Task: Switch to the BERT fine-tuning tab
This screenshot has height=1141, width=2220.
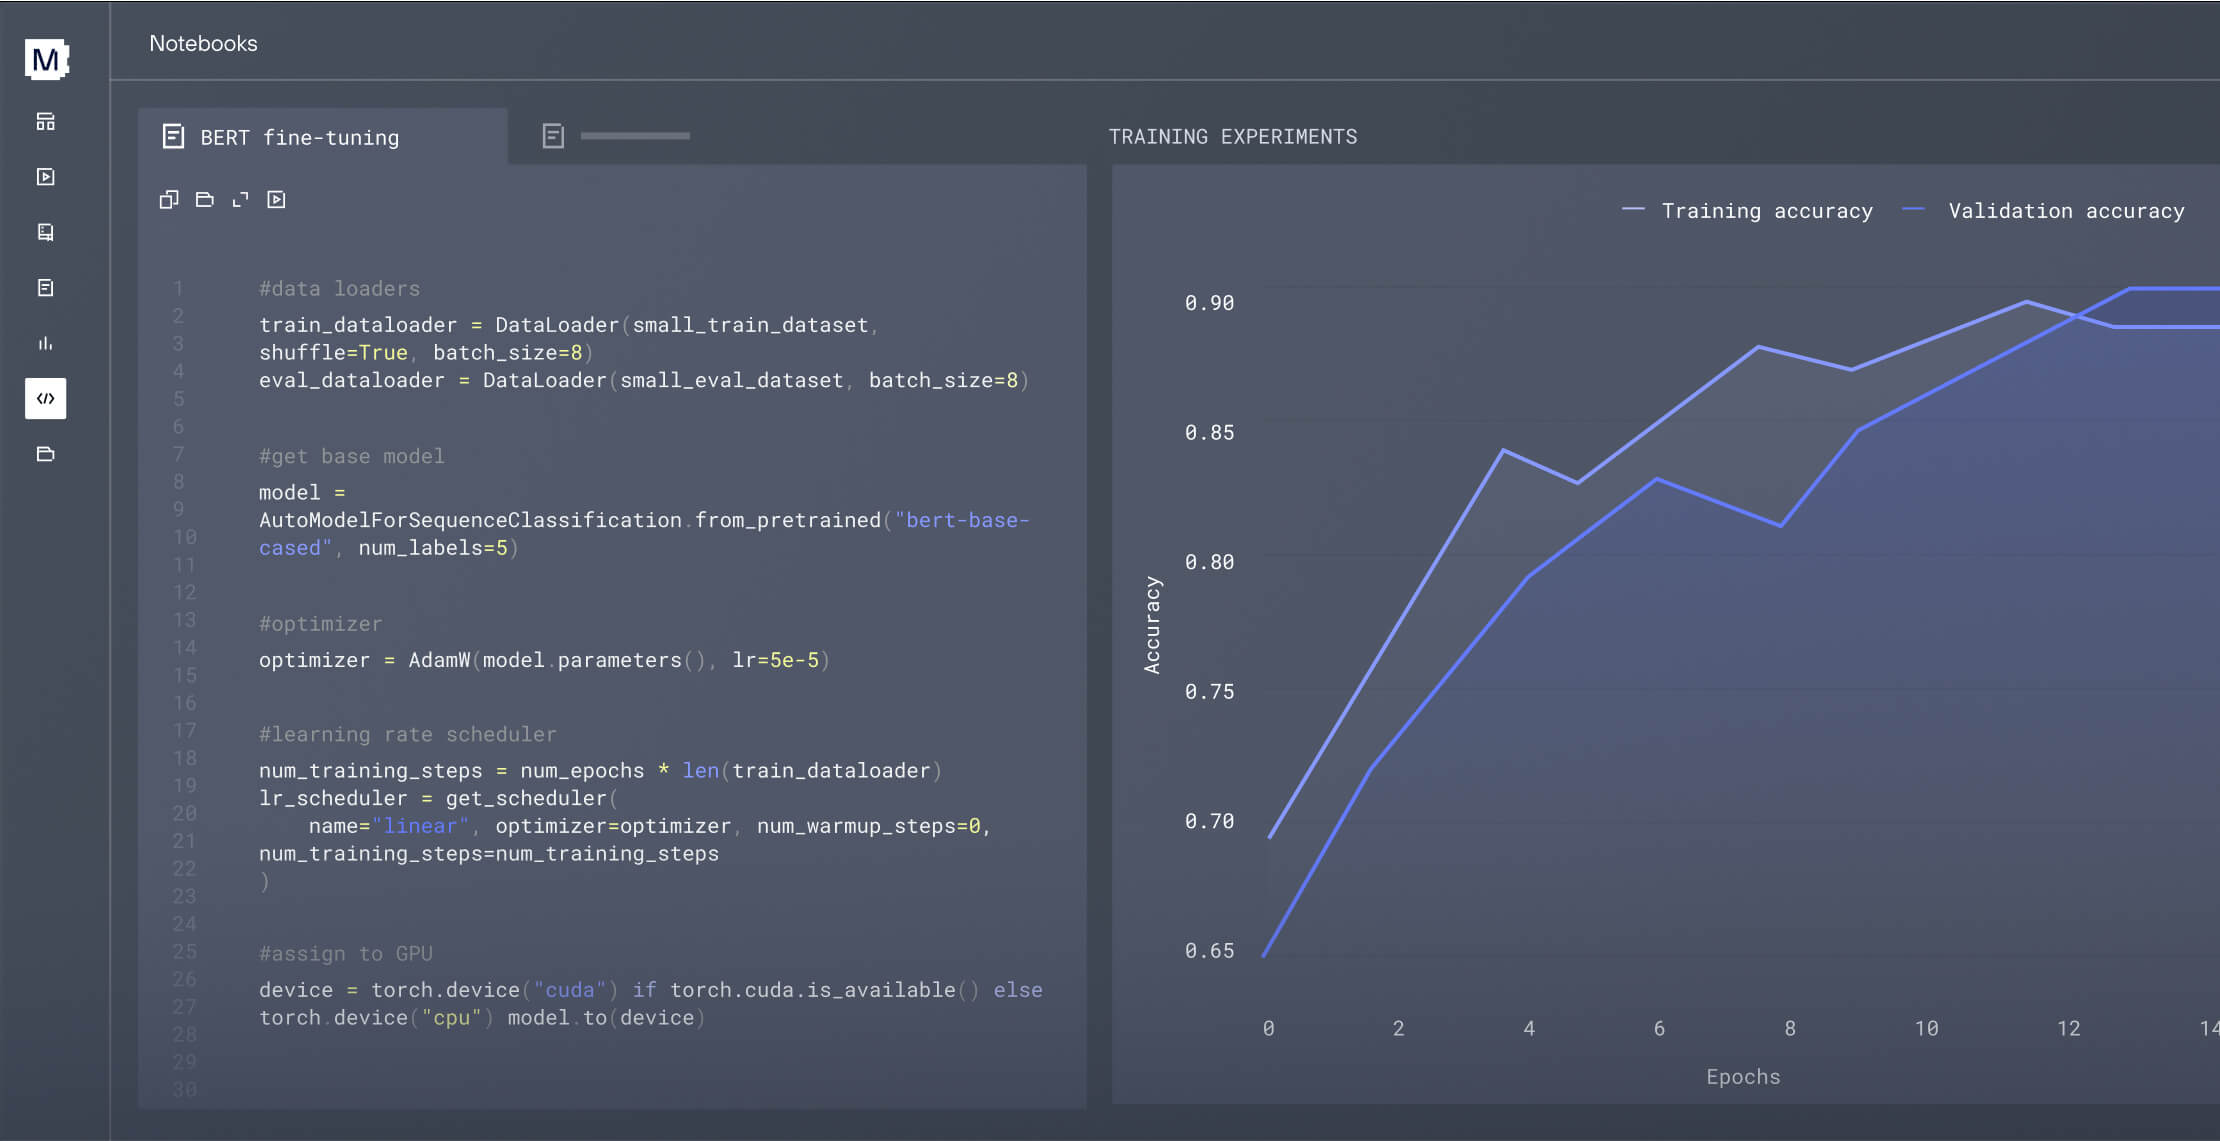Action: pos(298,137)
